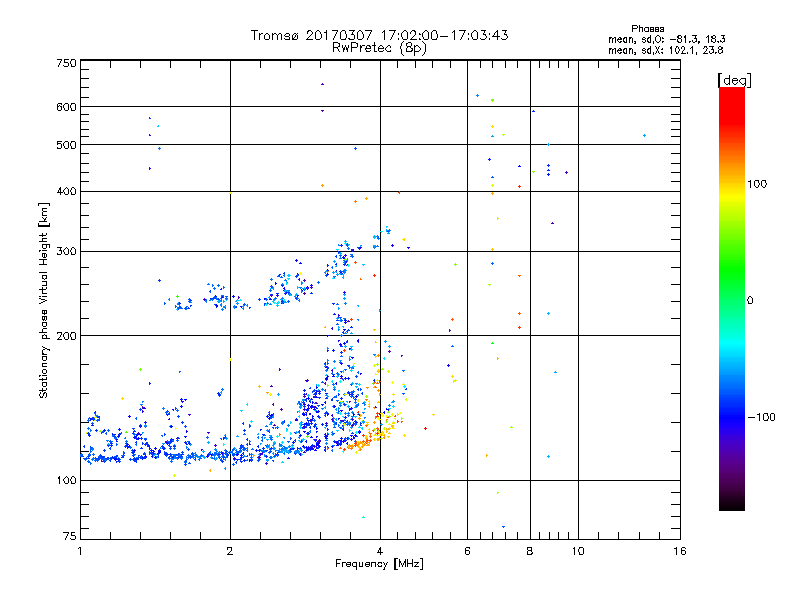
Task: Click the x-axis tick label '4'
Action: click(x=380, y=551)
